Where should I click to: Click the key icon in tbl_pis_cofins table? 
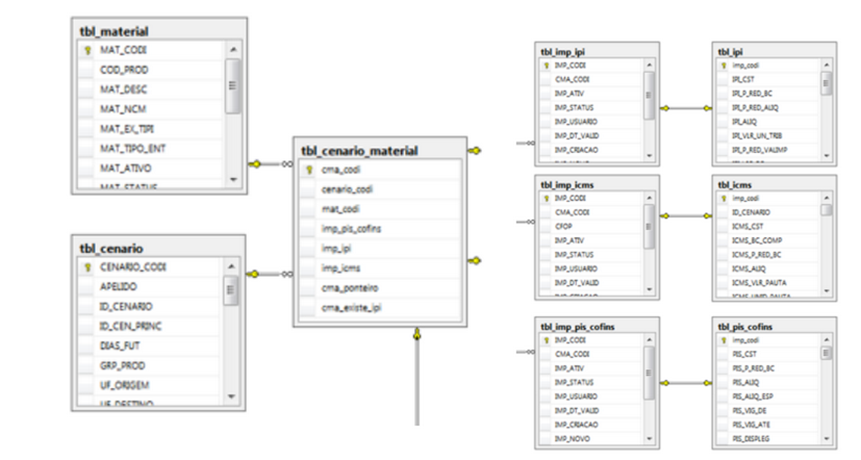coord(724,340)
